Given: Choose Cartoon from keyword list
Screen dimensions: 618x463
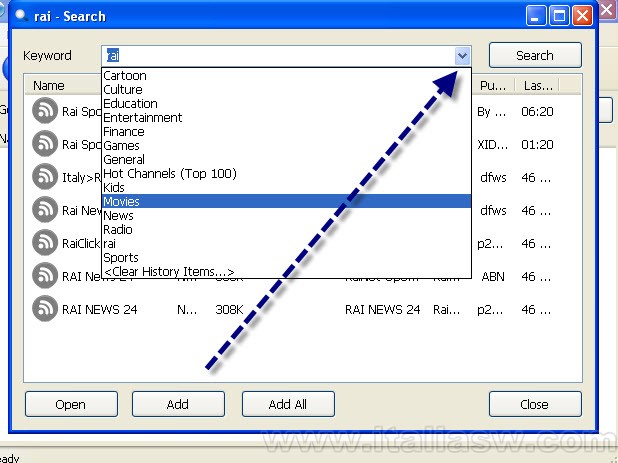Looking at the screenshot, I should click(286, 76).
